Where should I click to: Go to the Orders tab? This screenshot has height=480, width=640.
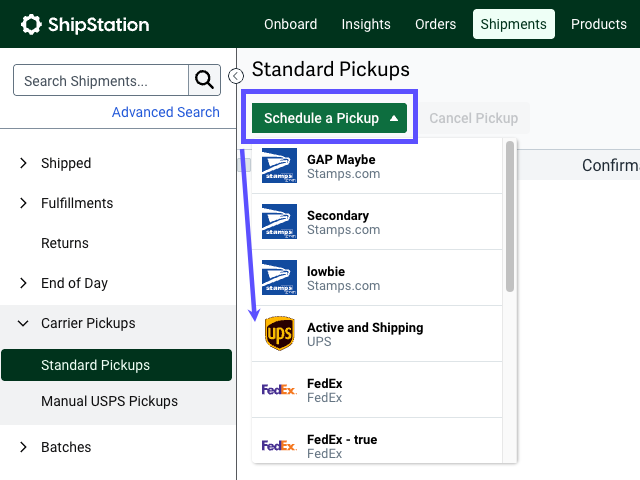tap(436, 24)
